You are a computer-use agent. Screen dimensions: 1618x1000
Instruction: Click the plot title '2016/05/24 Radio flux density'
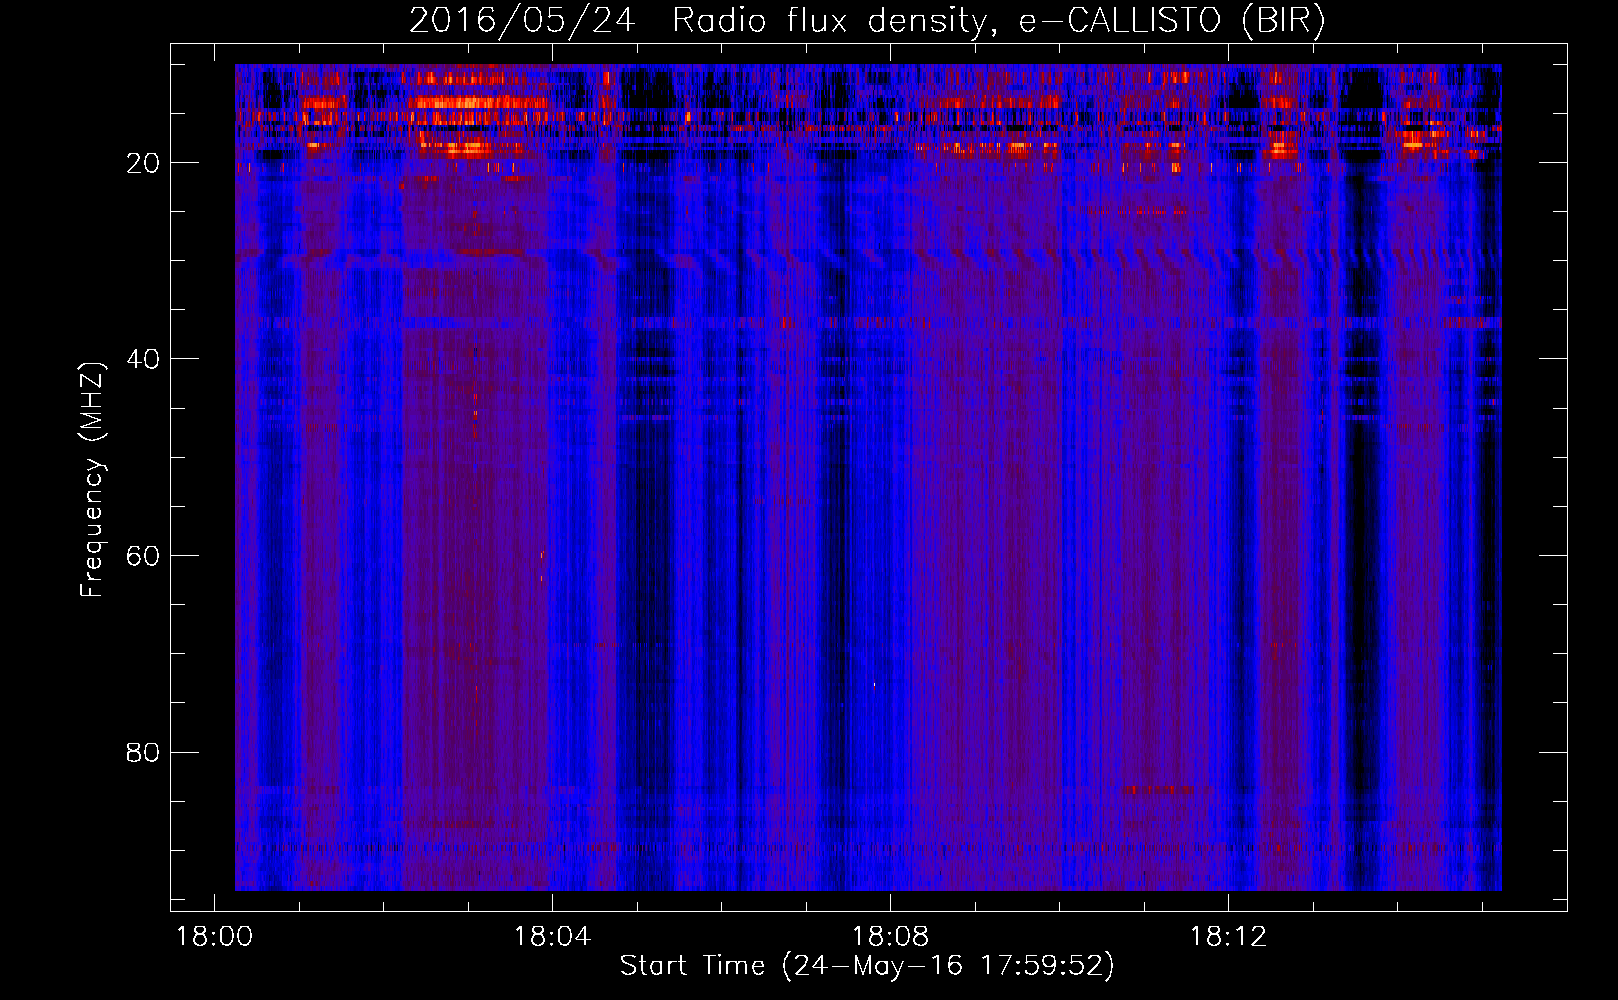(867, 21)
